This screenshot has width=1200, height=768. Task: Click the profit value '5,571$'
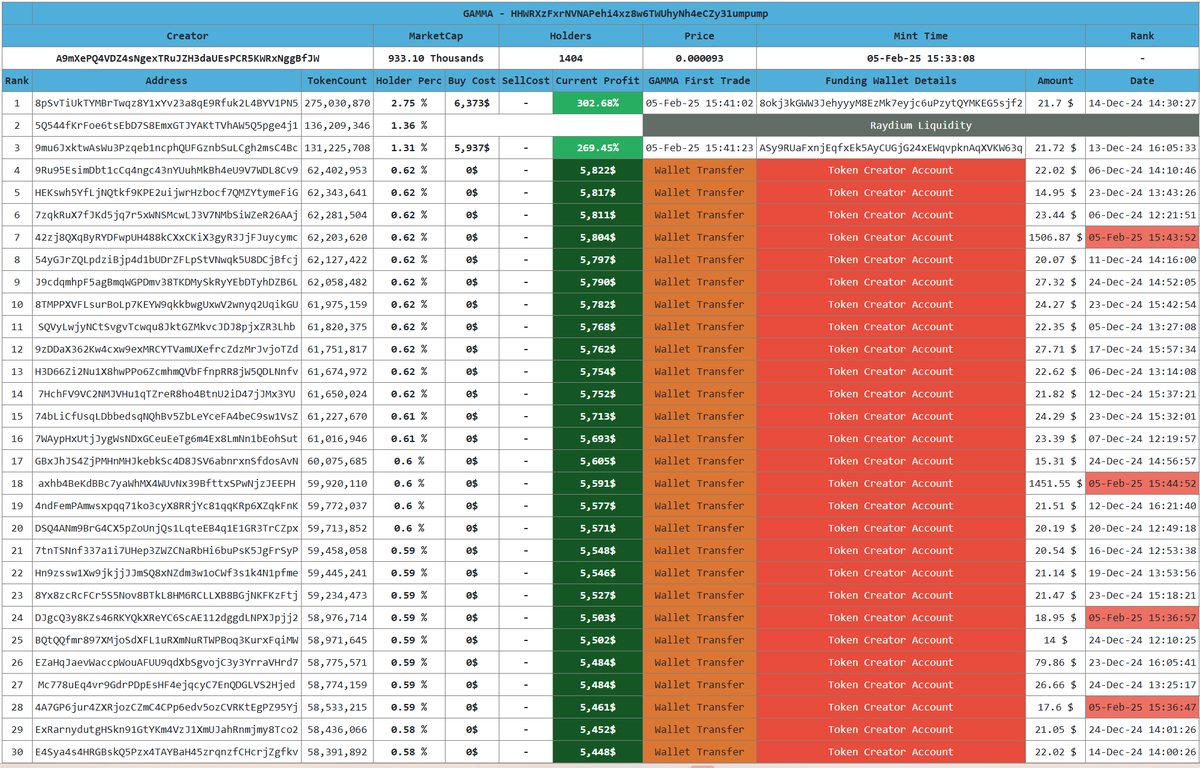pos(598,528)
